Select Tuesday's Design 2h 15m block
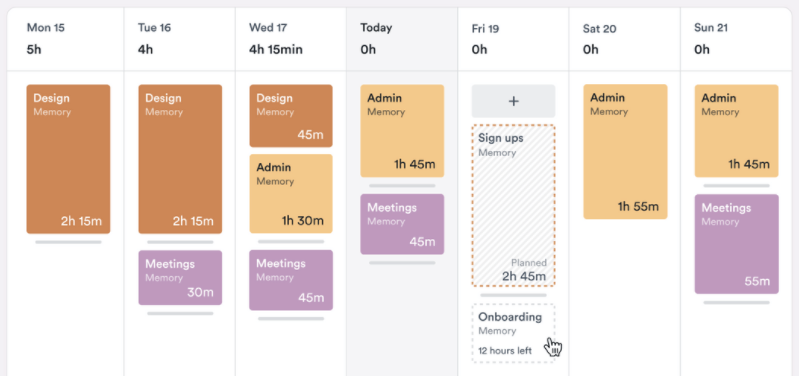Screen dimensions: 799x376 click(x=180, y=159)
